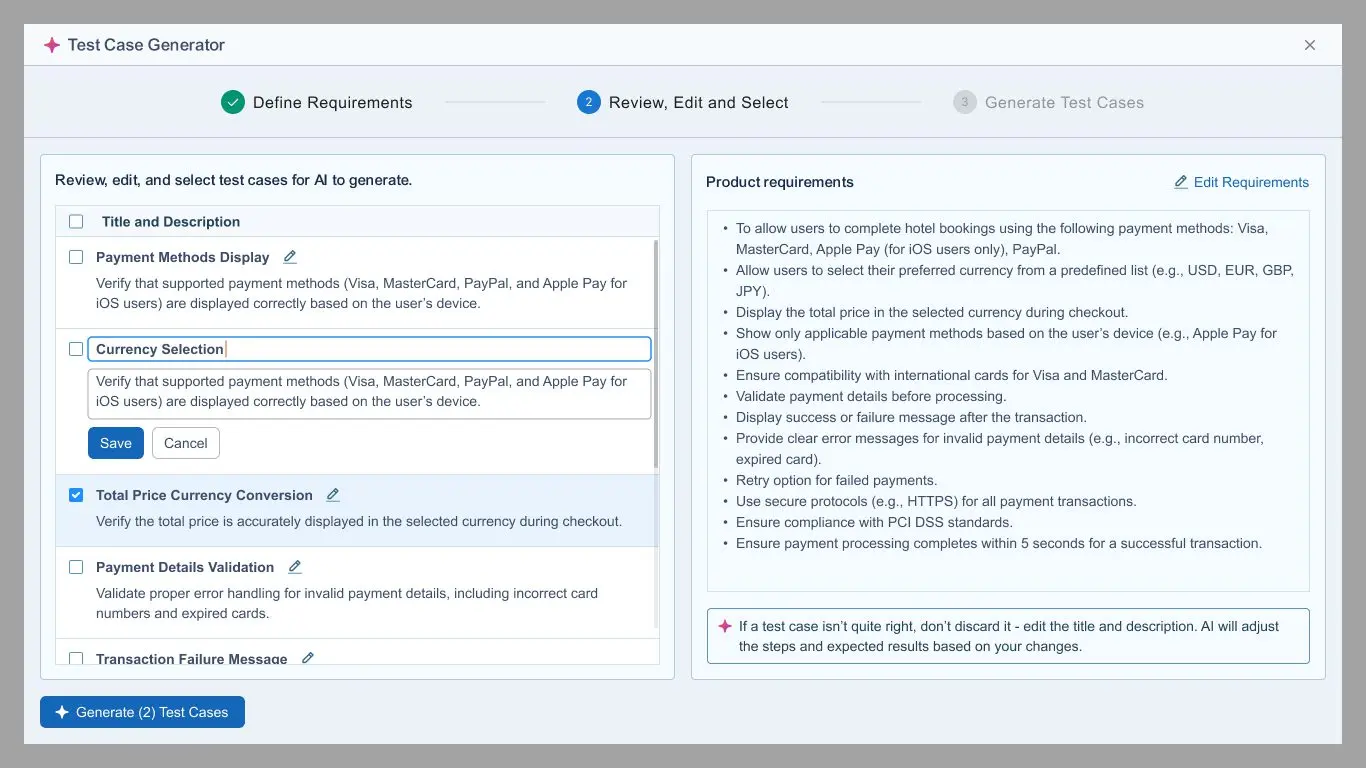The height and width of the screenshot is (768, 1366).
Task: Click pencil icon beside Transaction Failure Message
Action: pyautogui.click(x=308, y=658)
